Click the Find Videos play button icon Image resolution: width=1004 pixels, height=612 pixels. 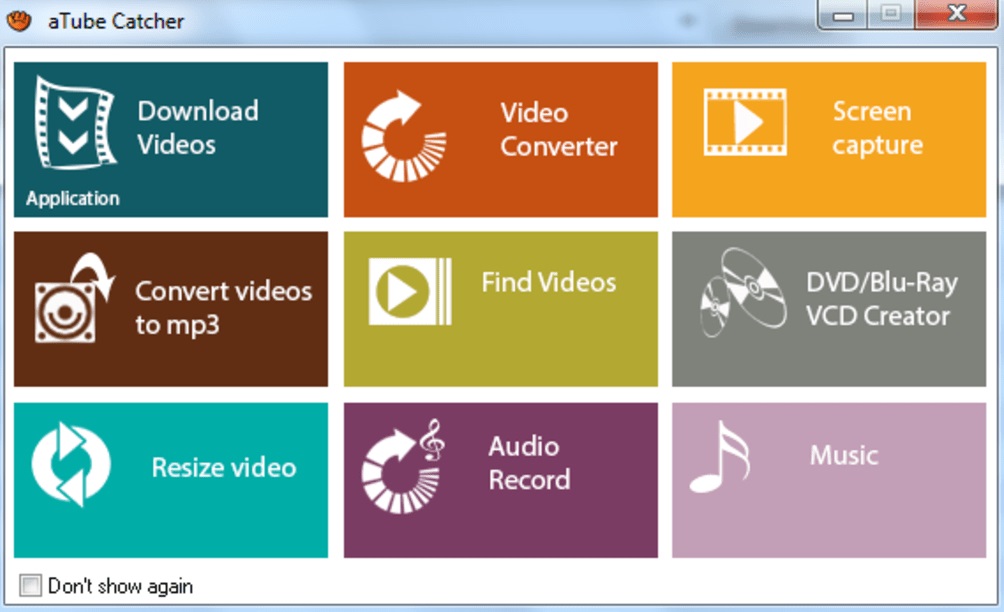click(x=410, y=291)
